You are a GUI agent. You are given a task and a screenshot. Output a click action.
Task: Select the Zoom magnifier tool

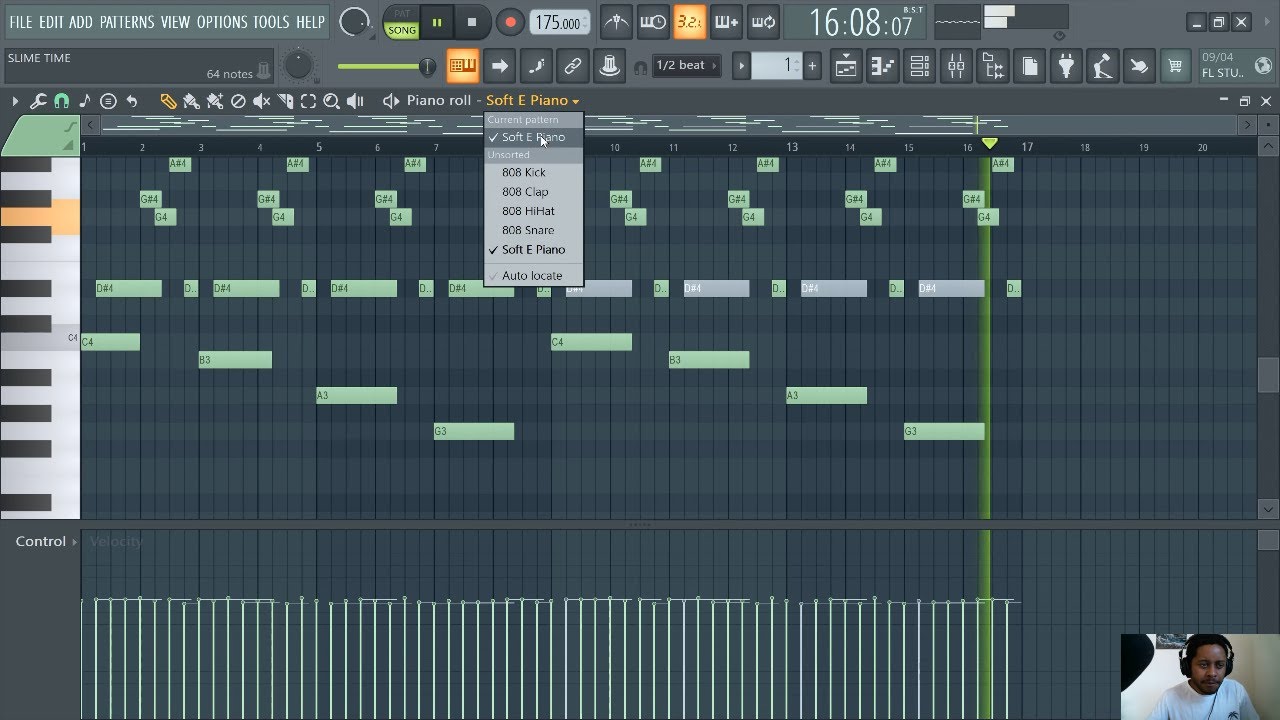click(x=331, y=101)
